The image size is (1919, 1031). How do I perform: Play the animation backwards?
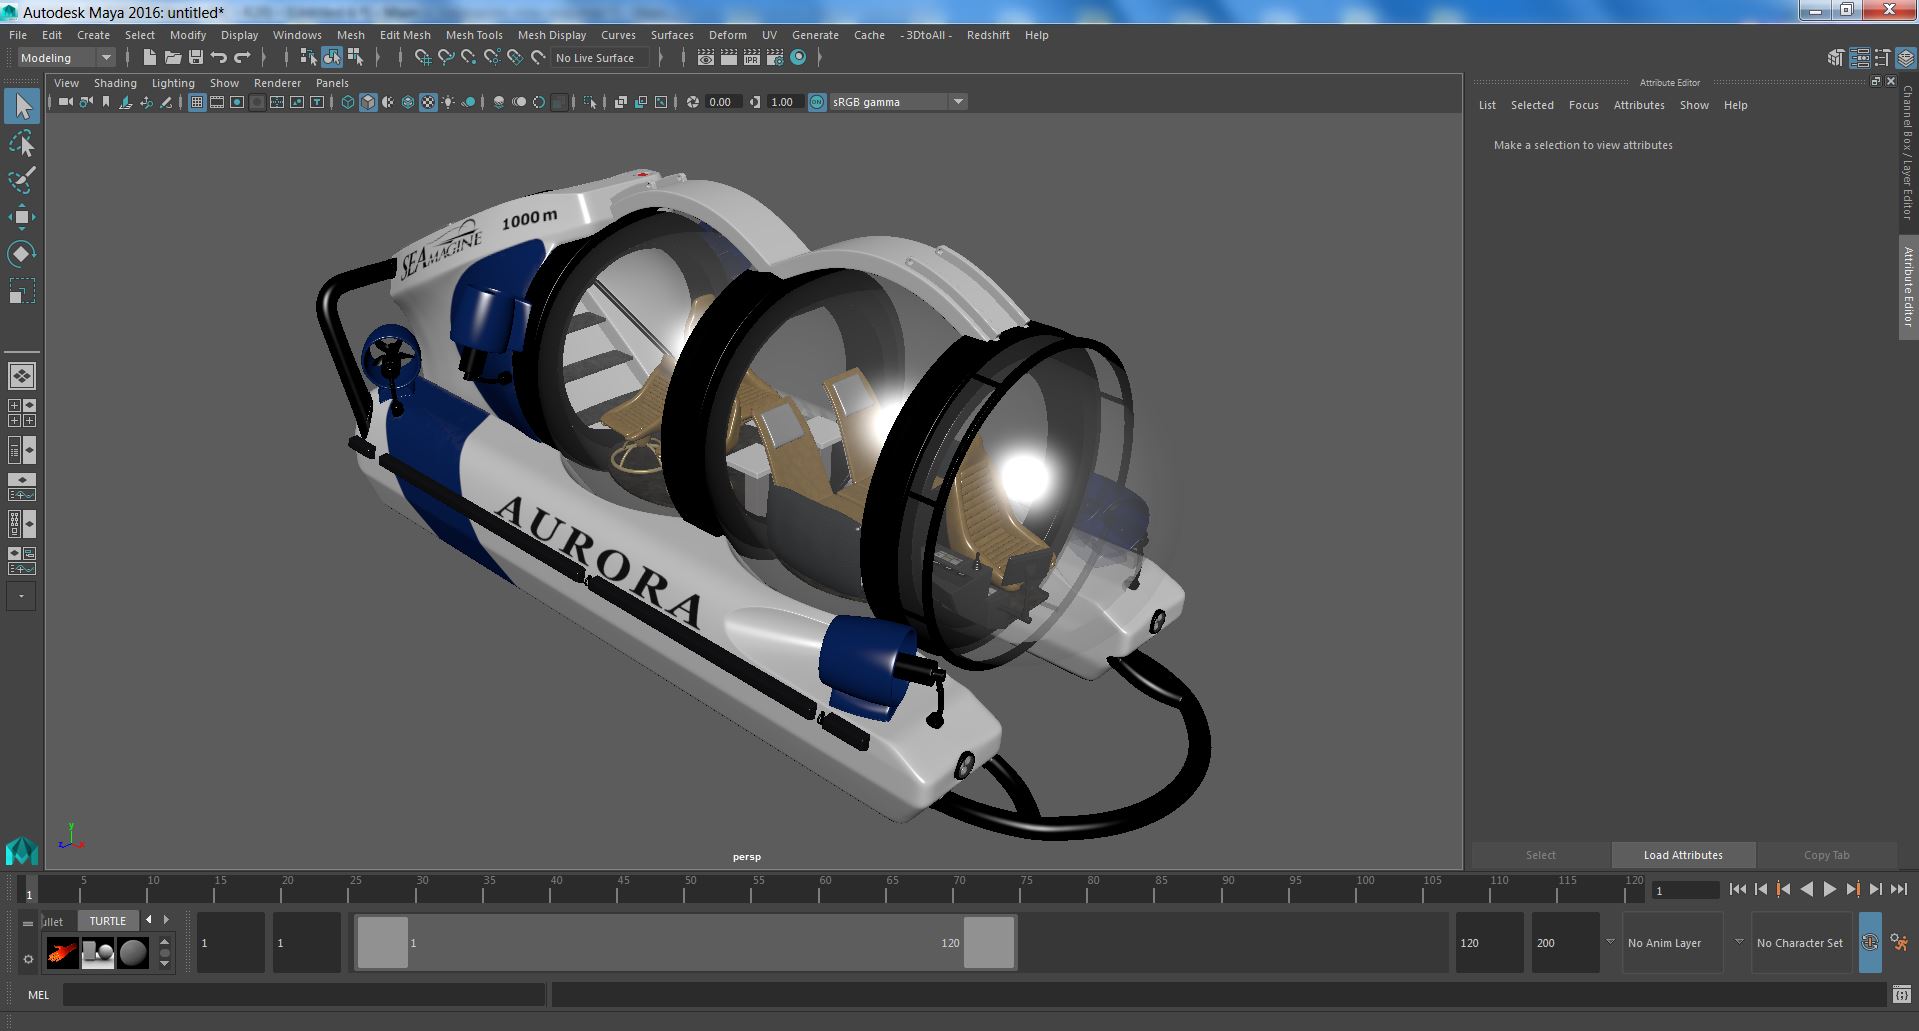[1806, 889]
